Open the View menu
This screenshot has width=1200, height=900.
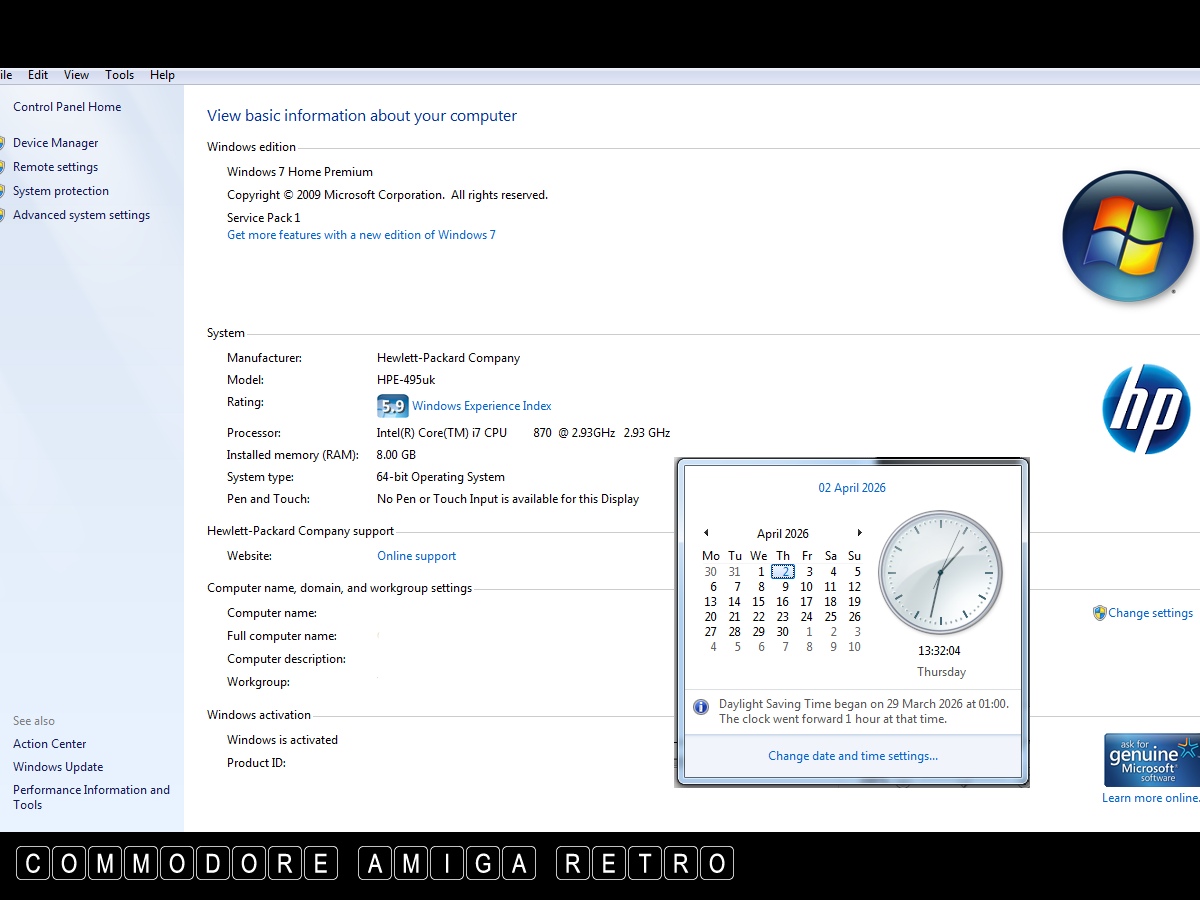[76, 75]
